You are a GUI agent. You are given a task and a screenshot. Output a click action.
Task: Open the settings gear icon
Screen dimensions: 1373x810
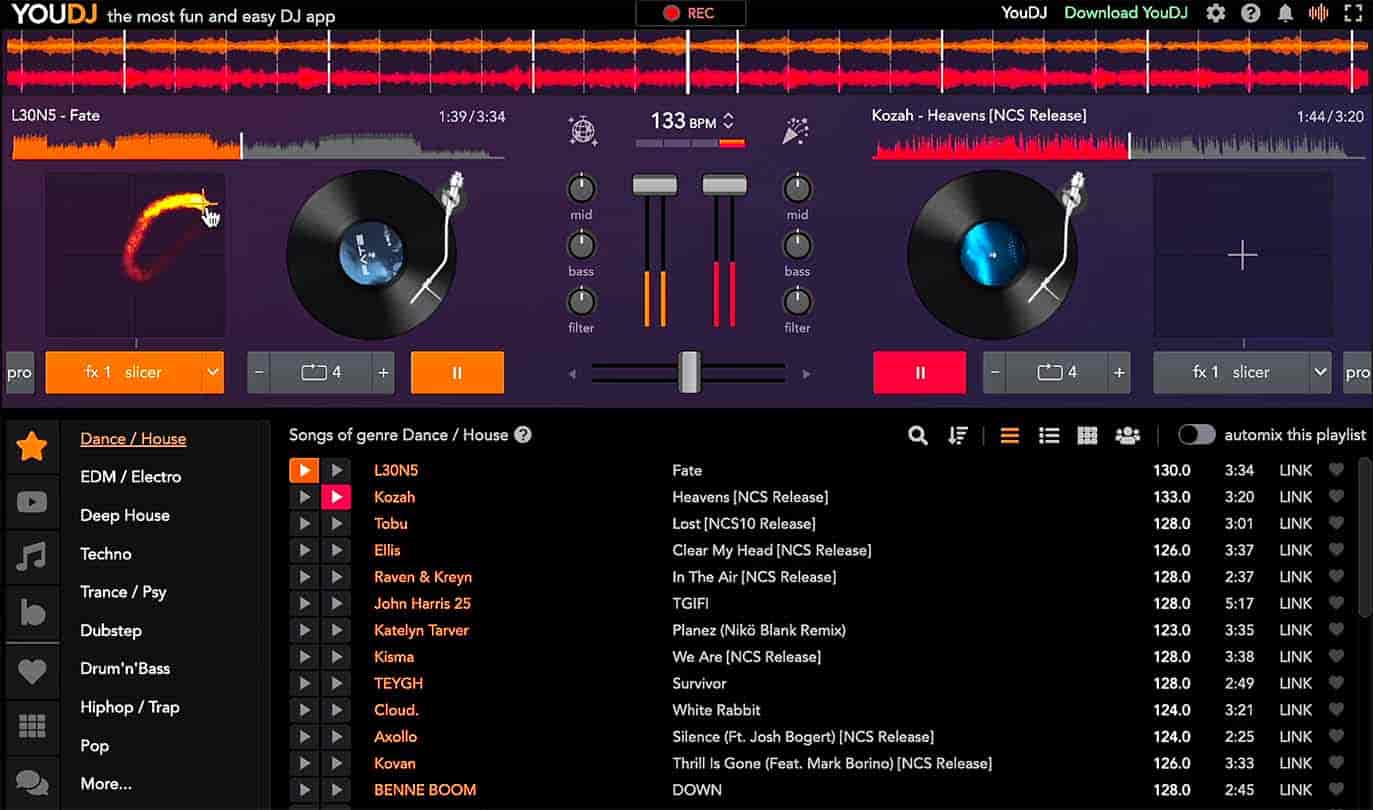click(x=1215, y=13)
